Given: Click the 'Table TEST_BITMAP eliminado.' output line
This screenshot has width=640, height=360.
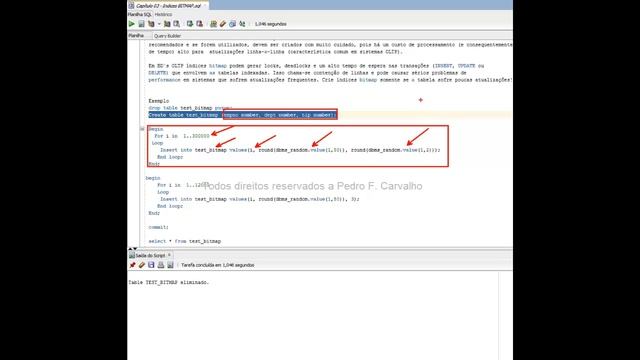Looking at the screenshot, I should point(169,282).
